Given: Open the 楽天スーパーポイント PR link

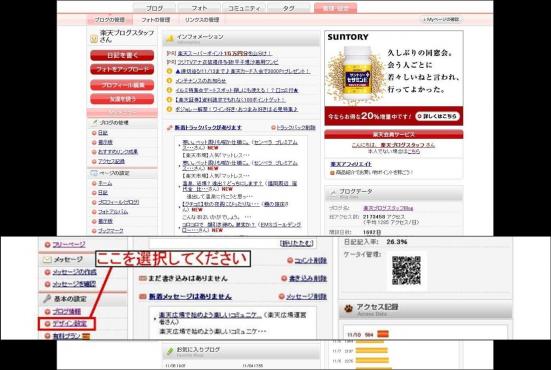Looking at the screenshot, I should point(224,53).
